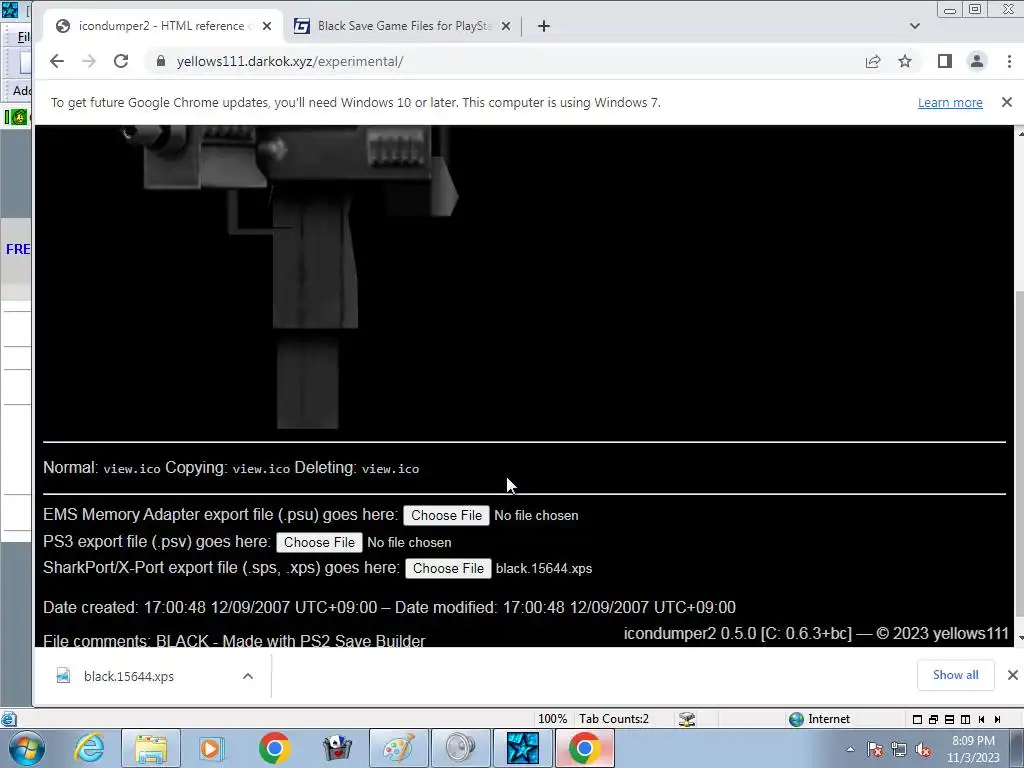Click the padlock site info icon
This screenshot has height=768, width=1024.
(x=161, y=61)
